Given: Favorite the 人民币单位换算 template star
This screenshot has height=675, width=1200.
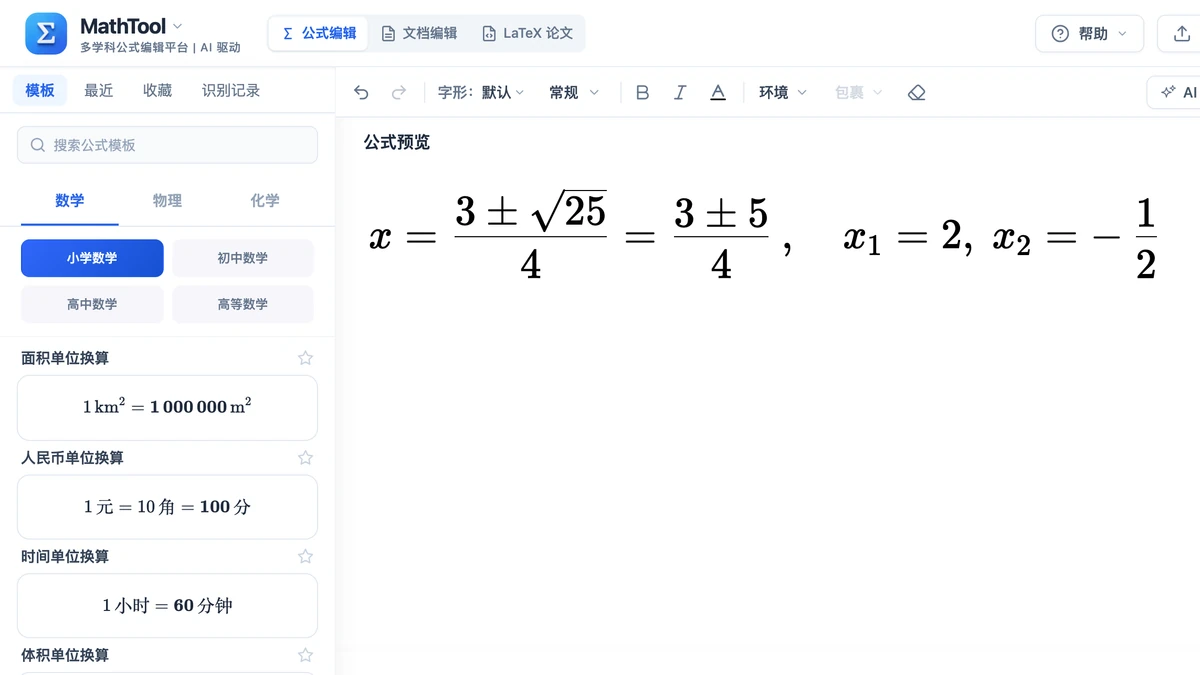Looking at the screenshot, I should [306, 458].
